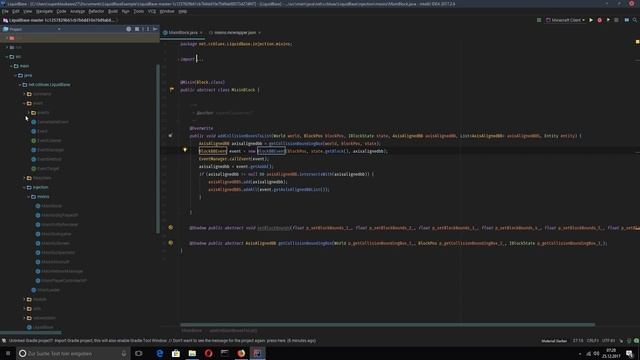The image size is (640, 360).
Task: Open the Windows Start menu
Action: coord(8,353)
